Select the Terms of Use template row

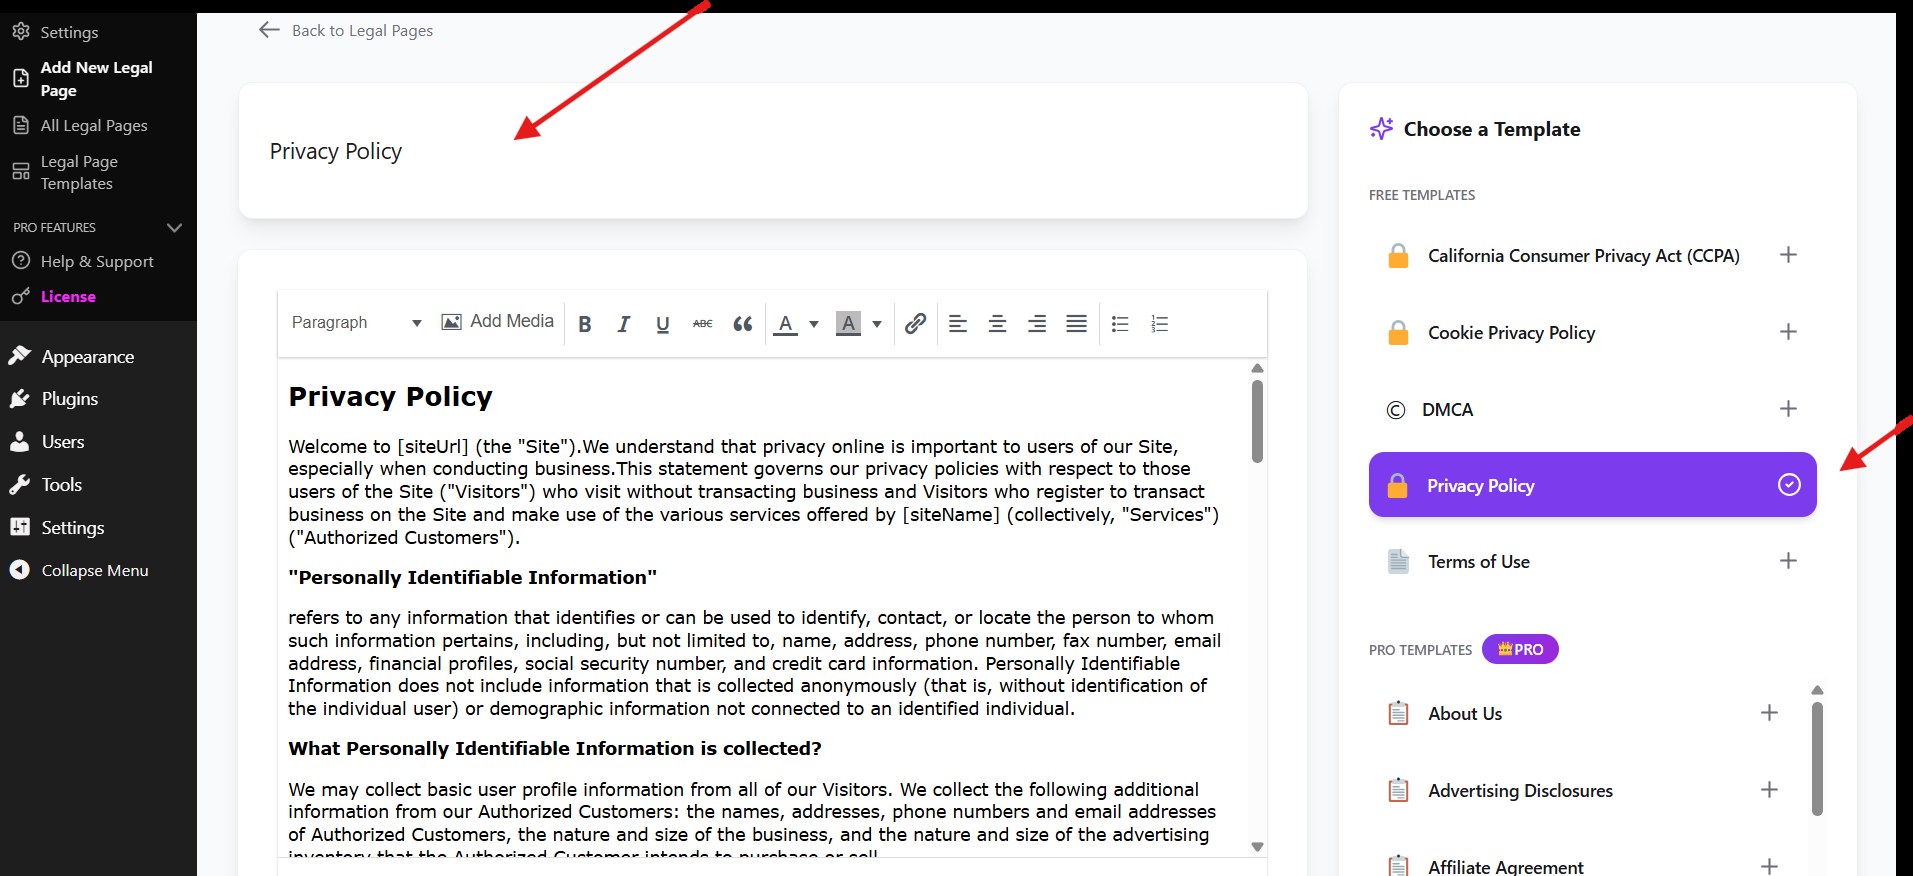pyautogui.click(x=1592, y=561)
